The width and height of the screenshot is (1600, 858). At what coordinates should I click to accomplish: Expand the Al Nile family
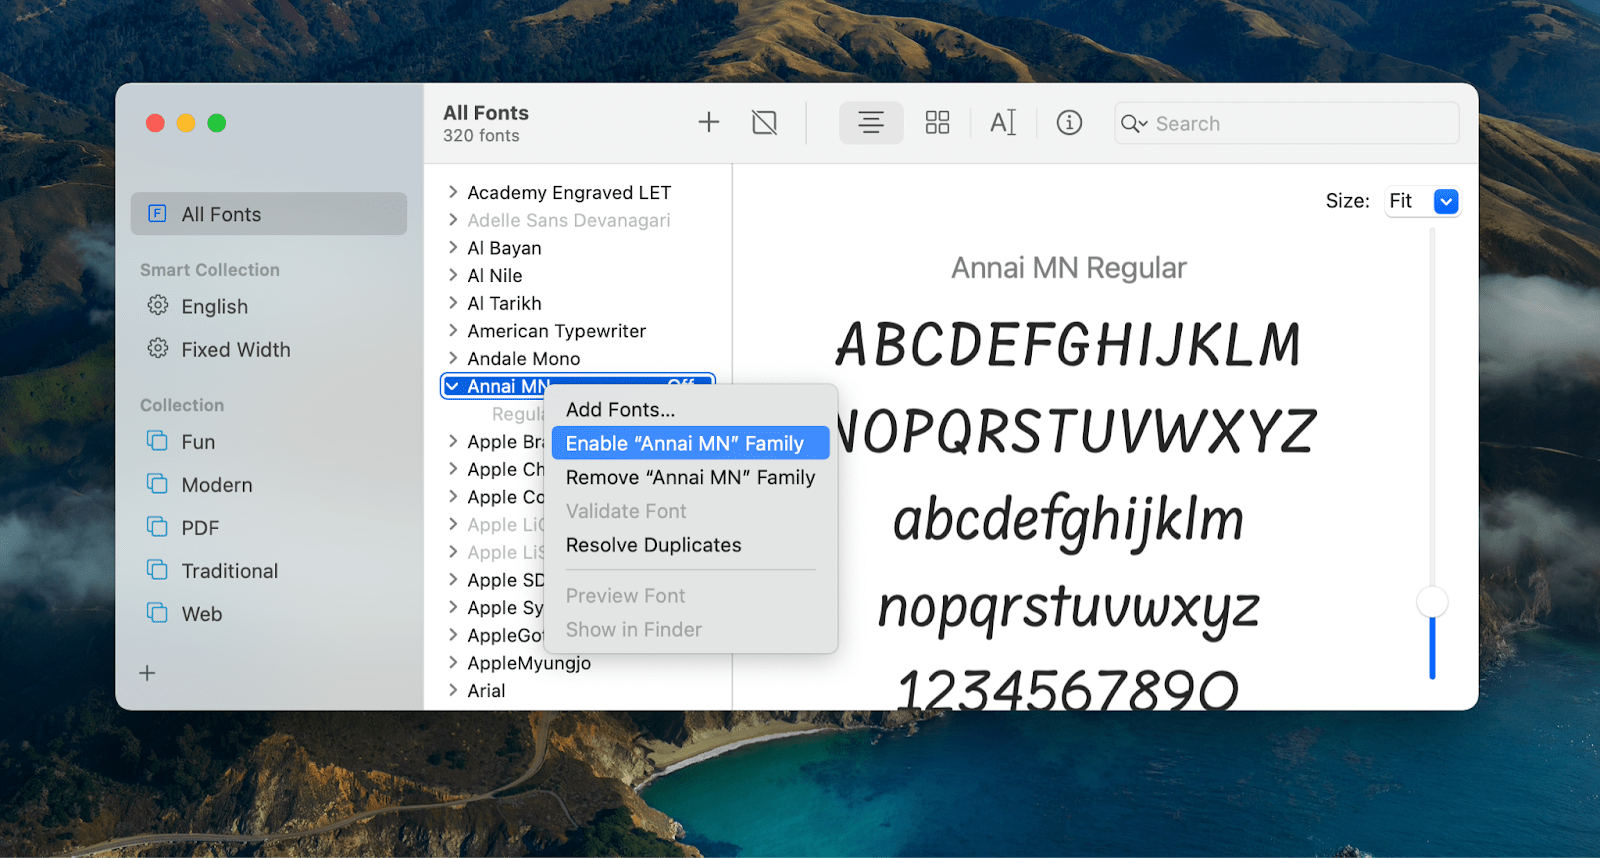pyautogui.click(x=453, y=275)
